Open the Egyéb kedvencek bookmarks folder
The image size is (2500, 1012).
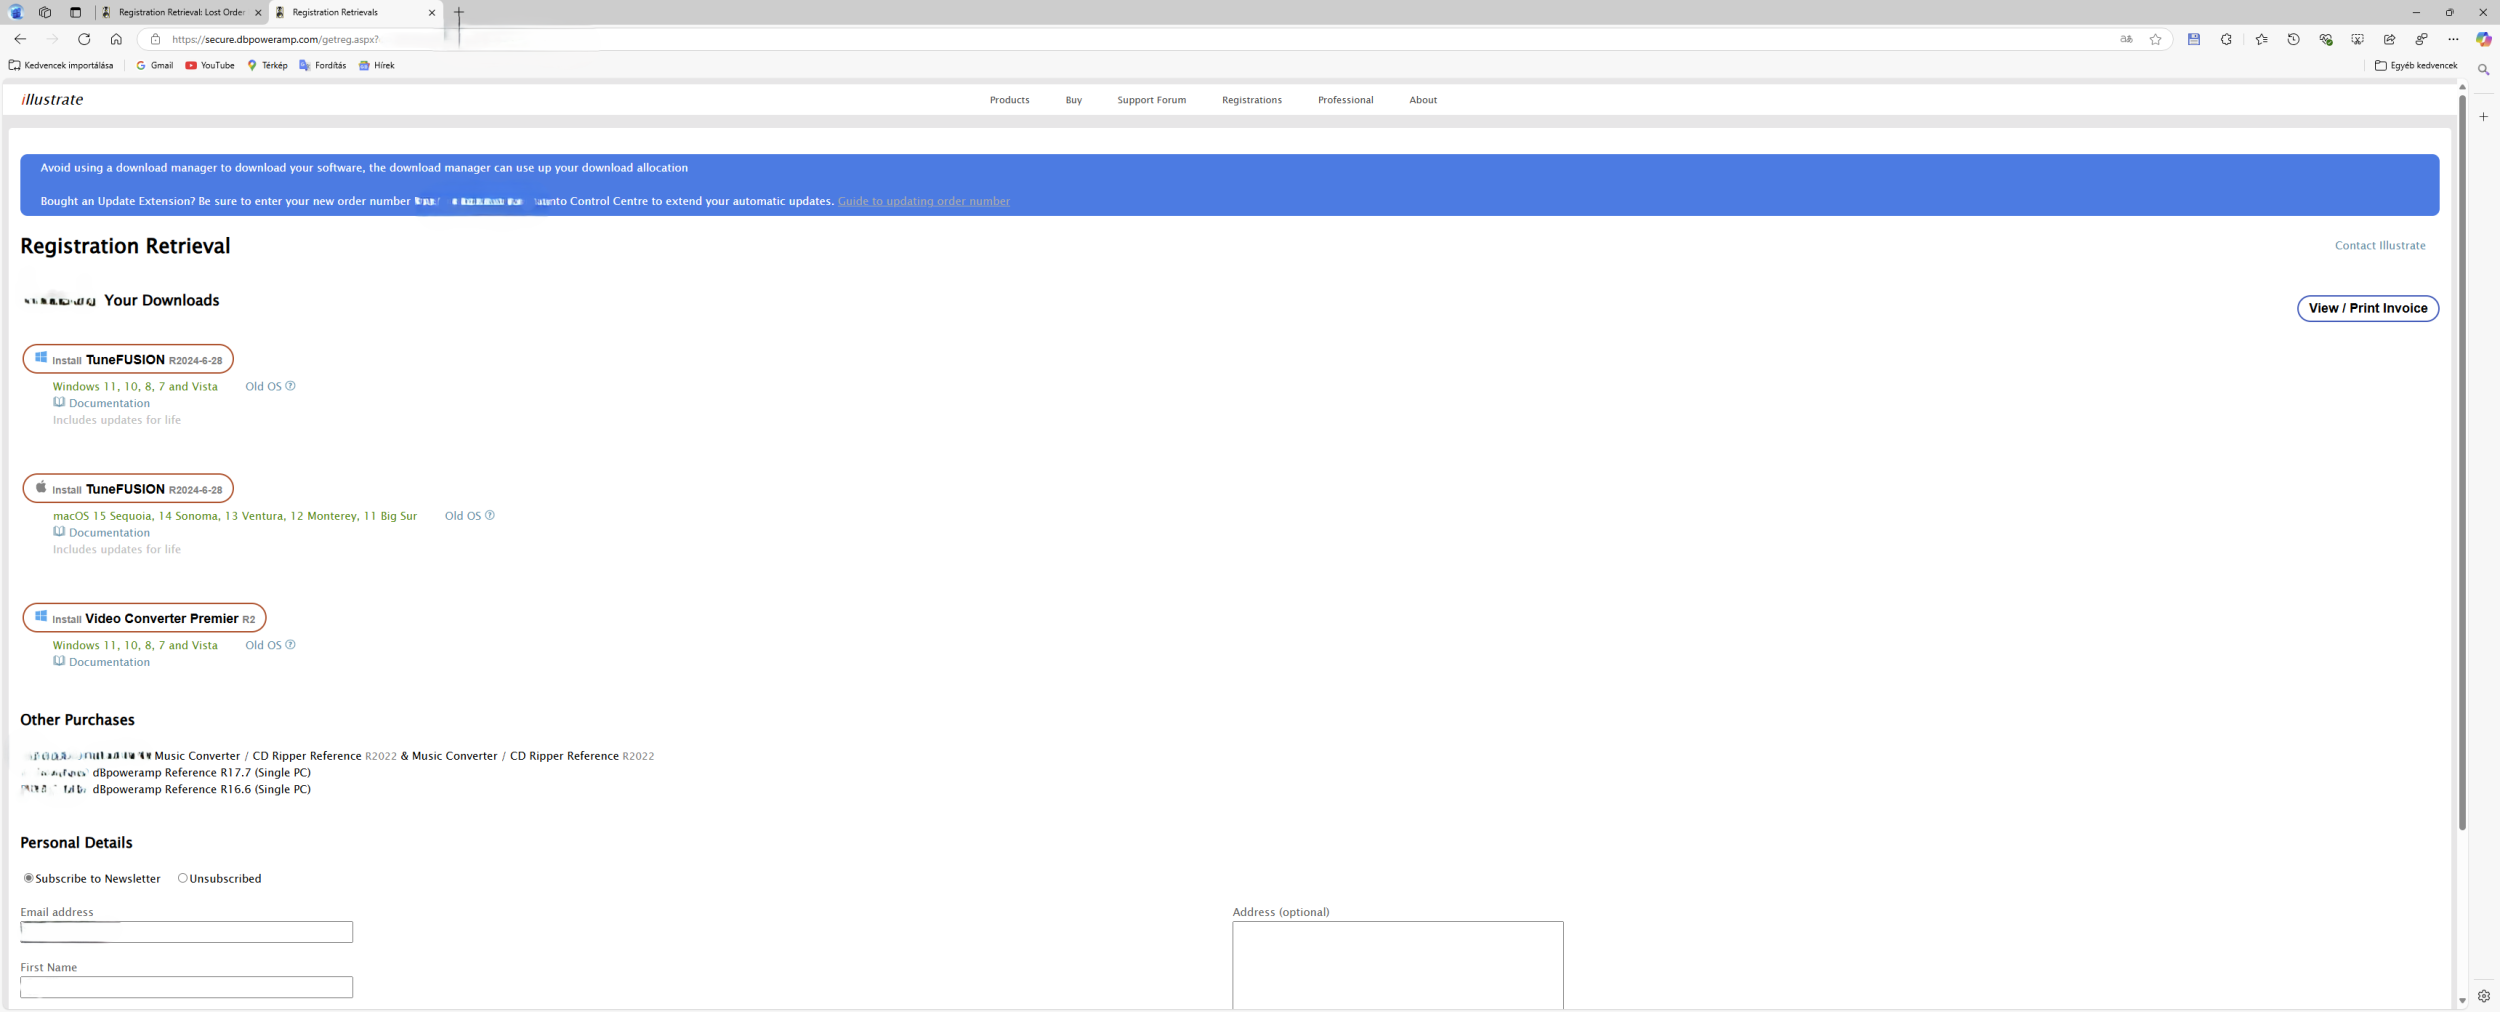tap(2415, 65)
